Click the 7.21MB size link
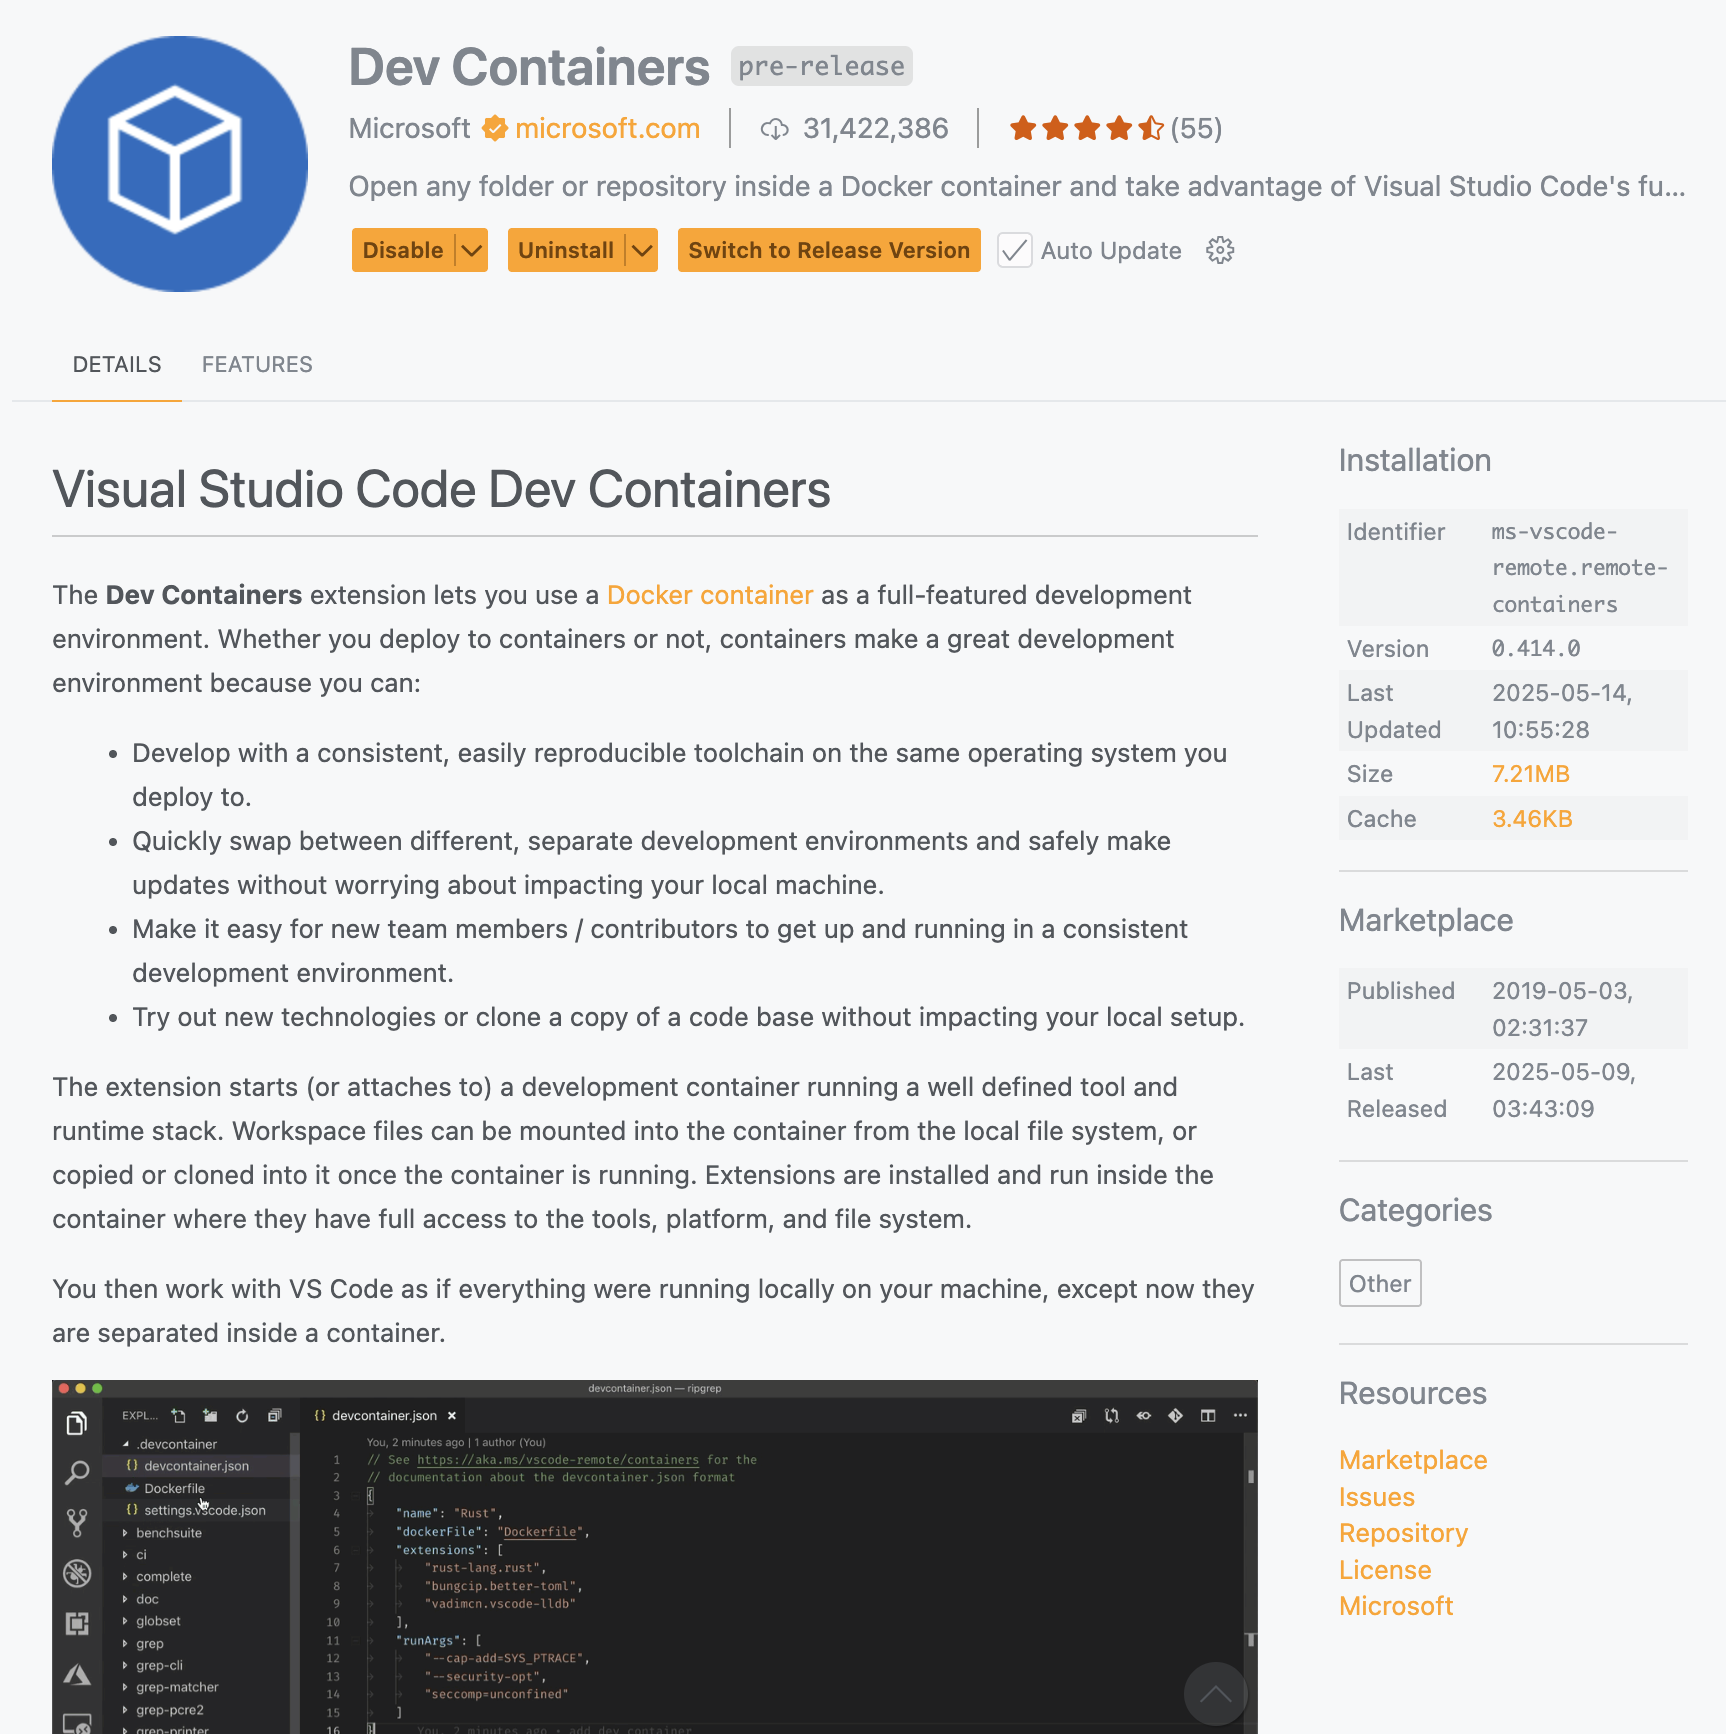Viewport: 1726px width, 1734px height. point(1530,774)
